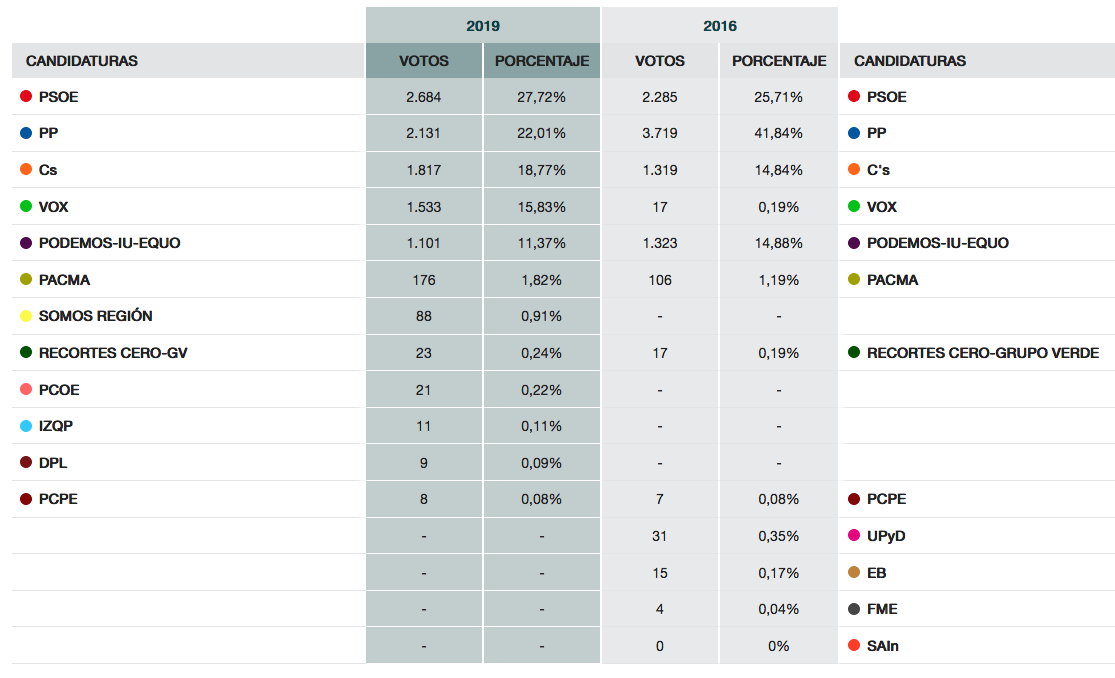Click the blue PP dot in left list

click(26, 133)
